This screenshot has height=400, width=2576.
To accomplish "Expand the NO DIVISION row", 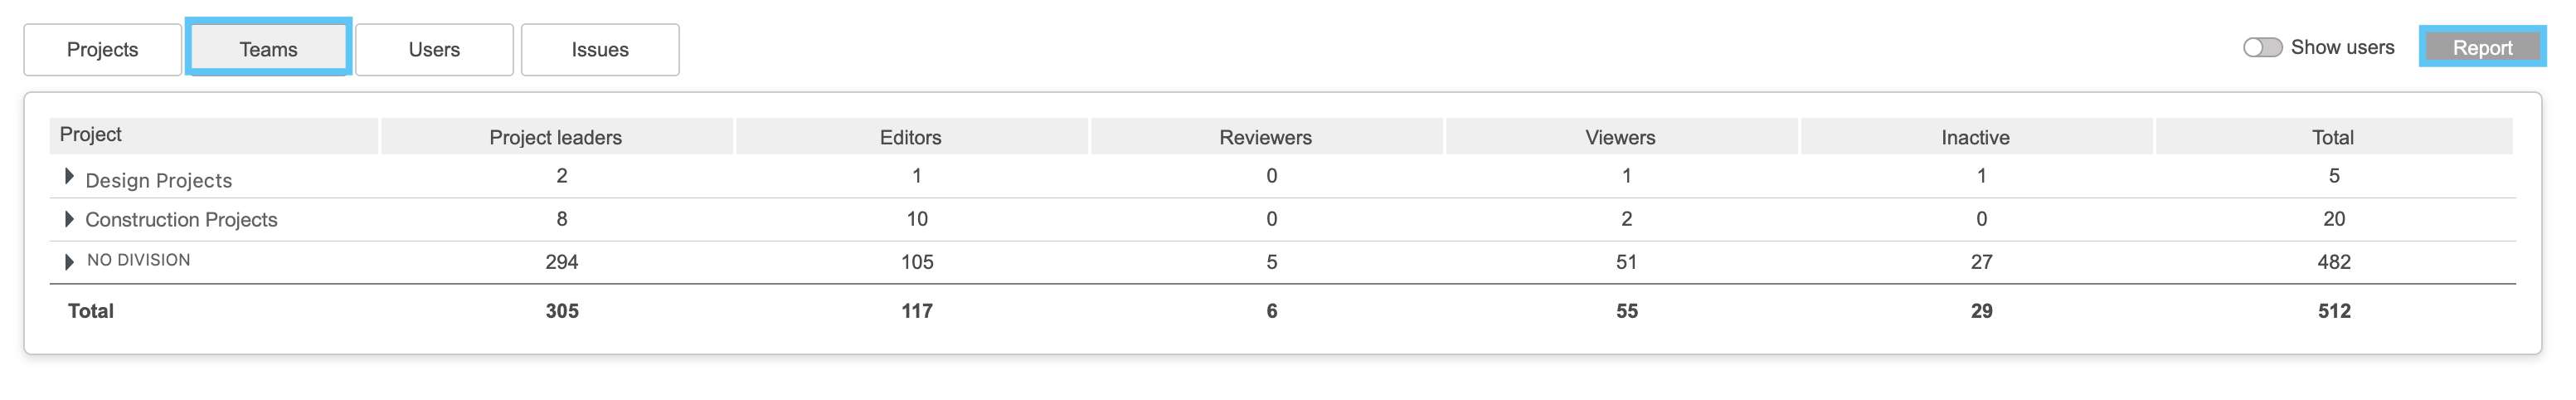I will click(69, 262).
